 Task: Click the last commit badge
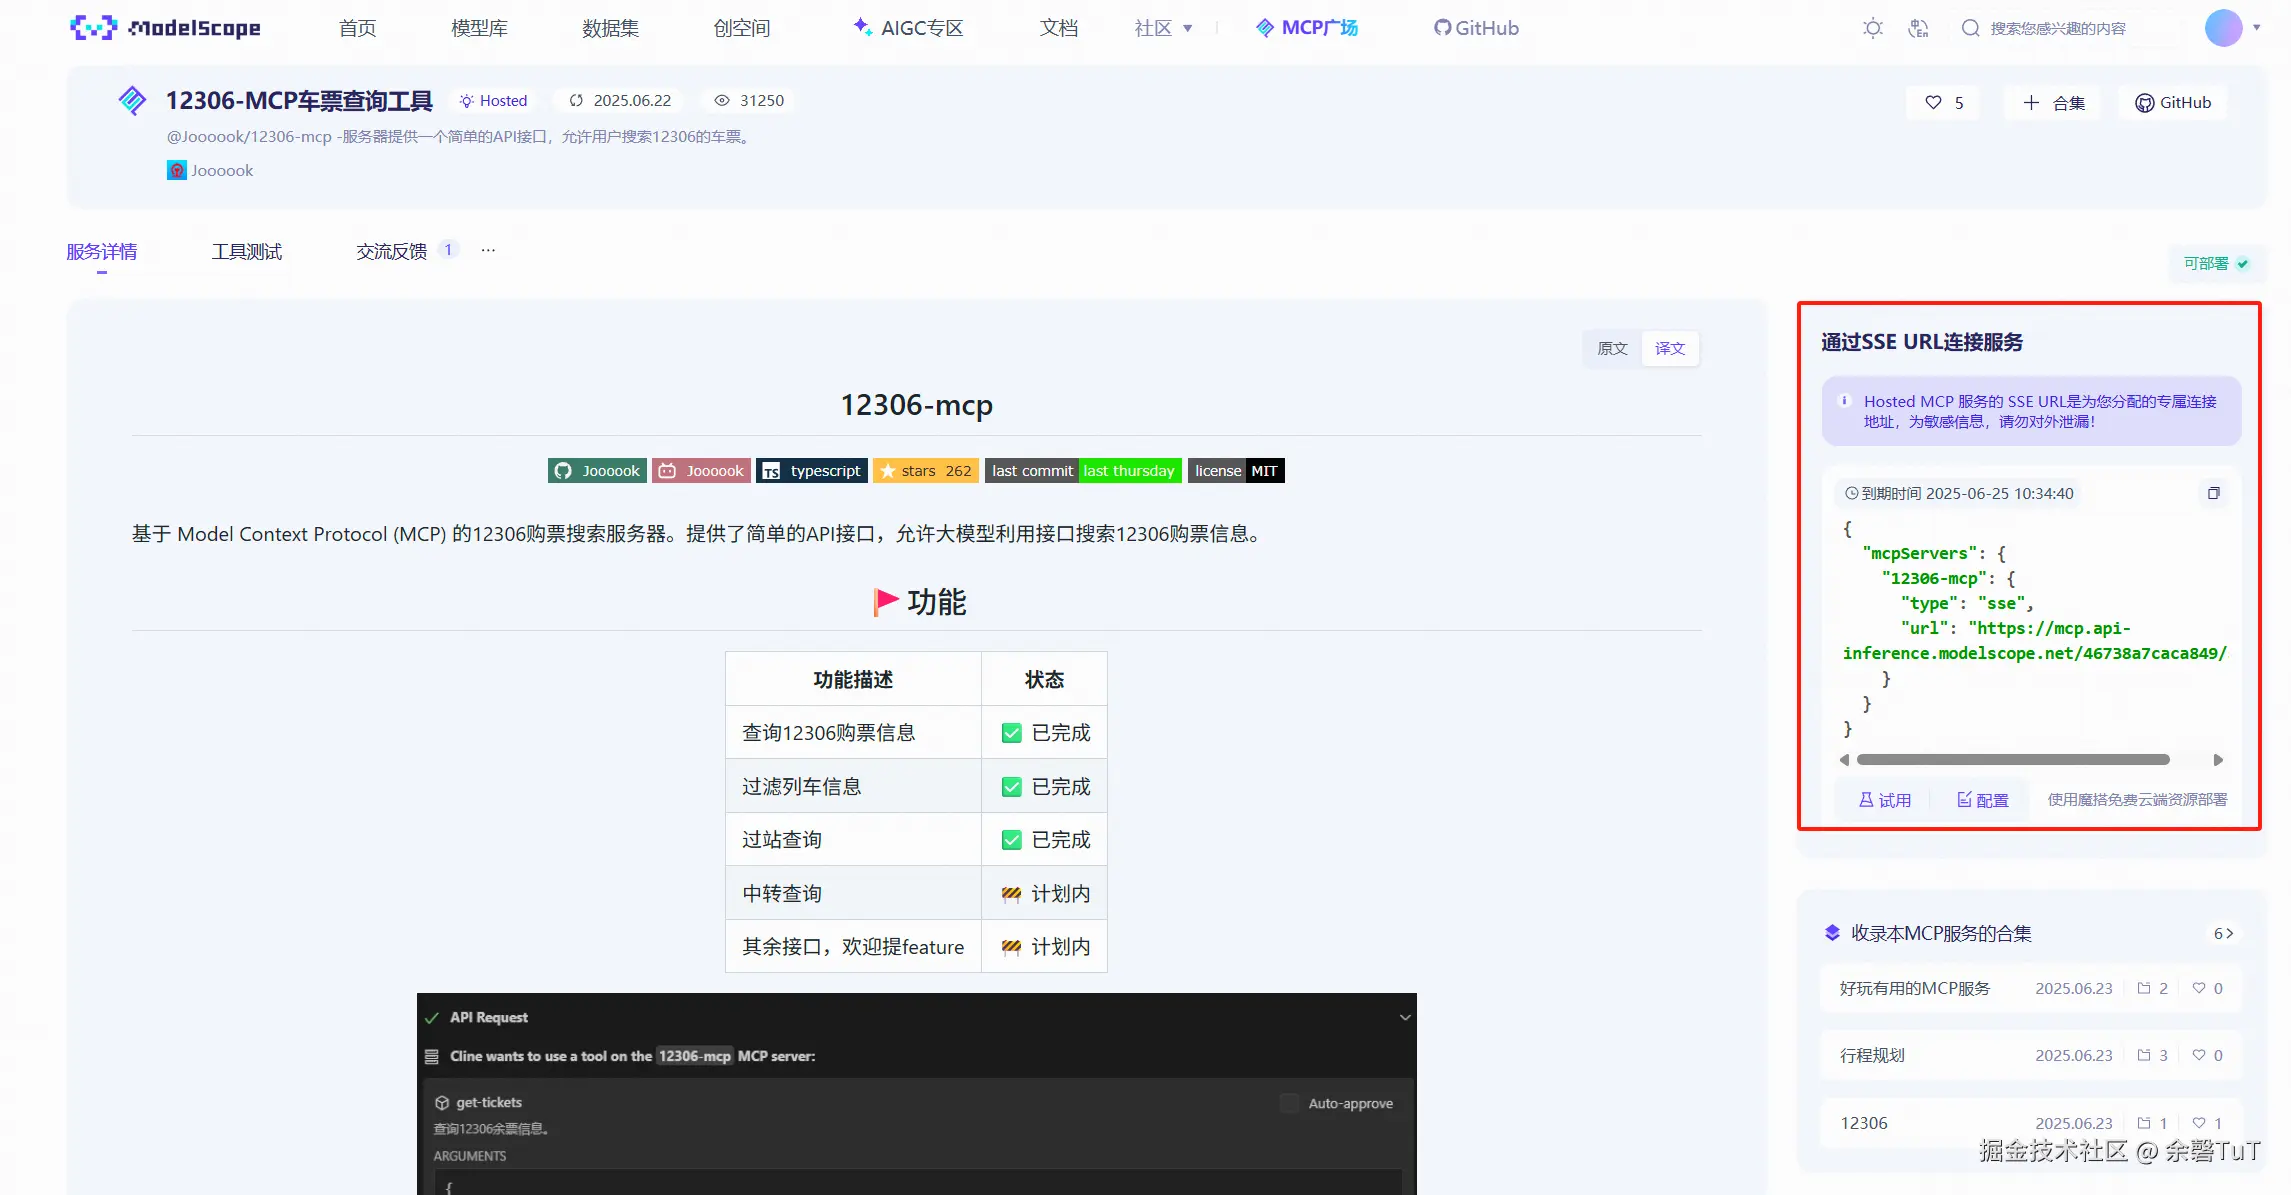click(x=1083, y=471)
